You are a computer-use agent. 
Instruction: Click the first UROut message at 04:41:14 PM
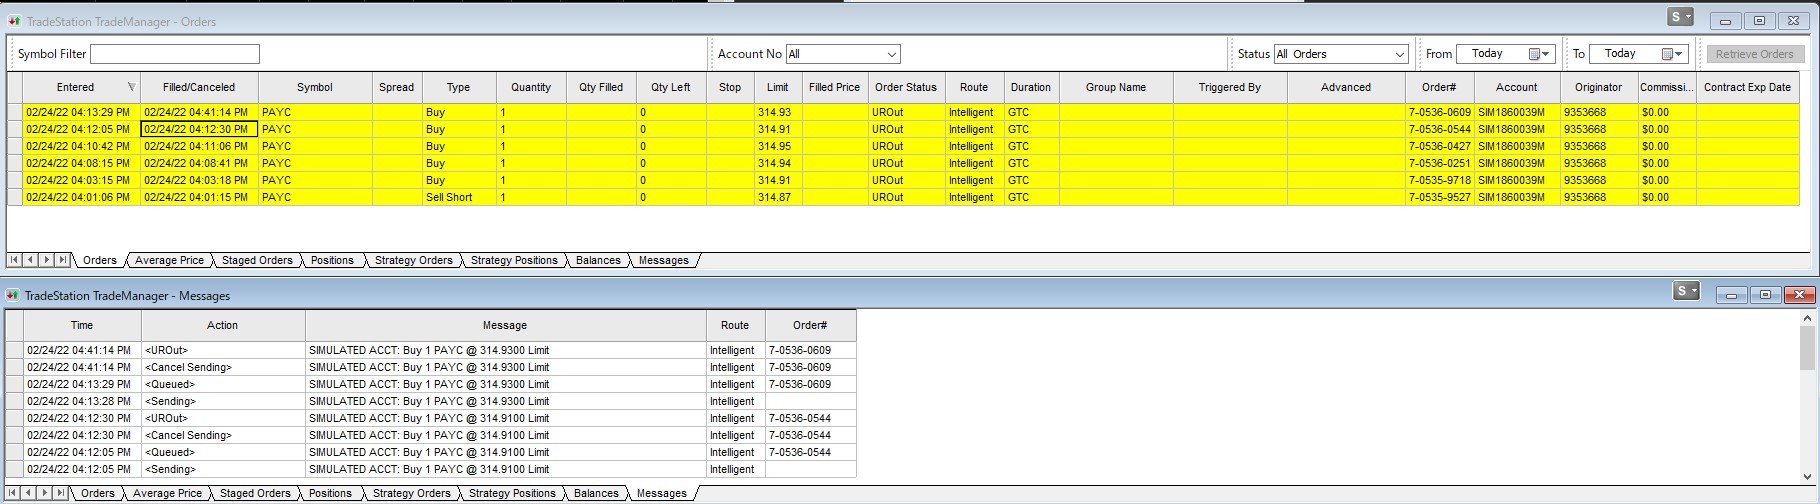coord(431,350)
